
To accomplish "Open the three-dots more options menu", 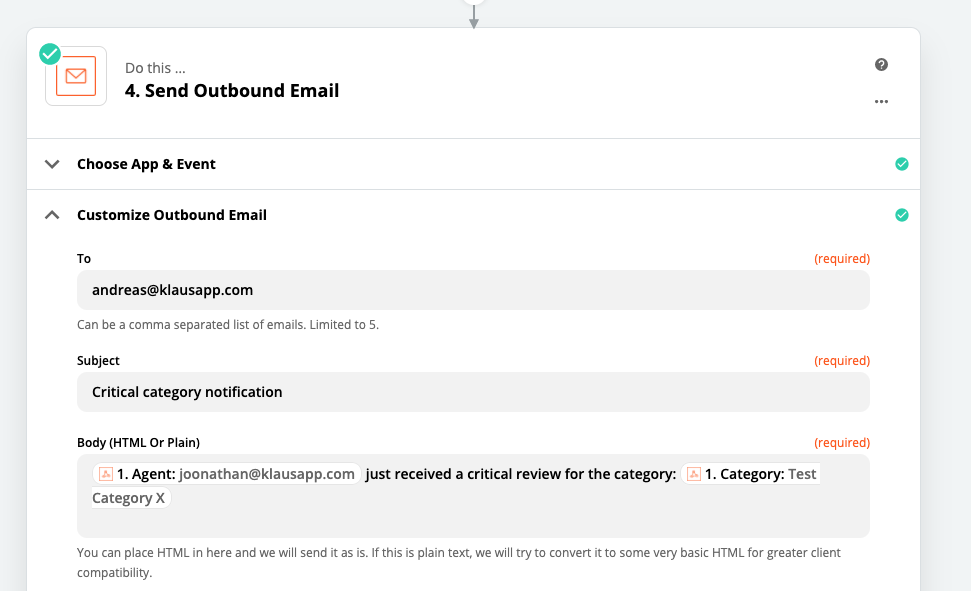I will click(x=881, y=101).
